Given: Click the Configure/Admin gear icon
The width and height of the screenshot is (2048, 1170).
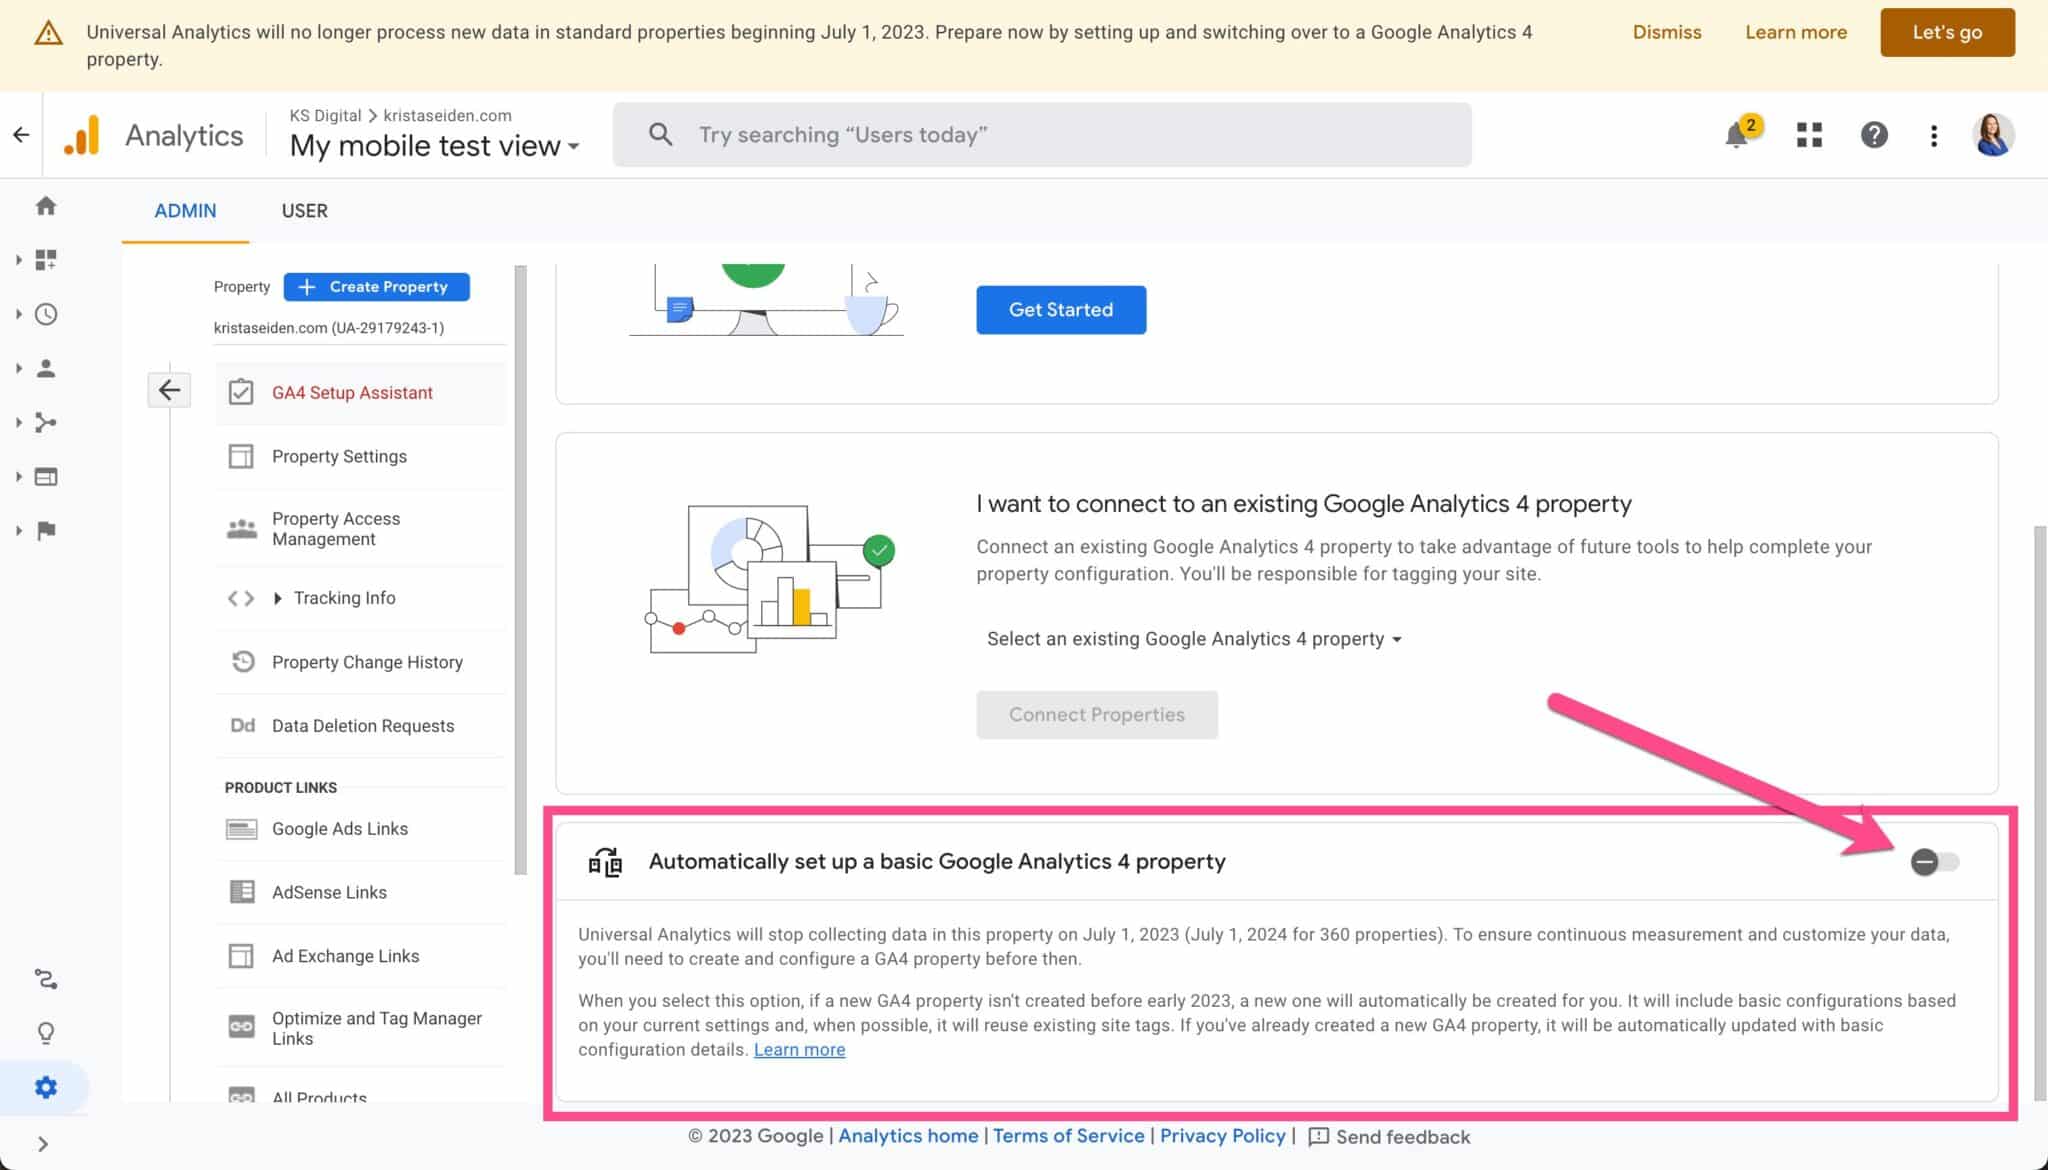Looking at the screenshot, I should [x=46, y=1087].
